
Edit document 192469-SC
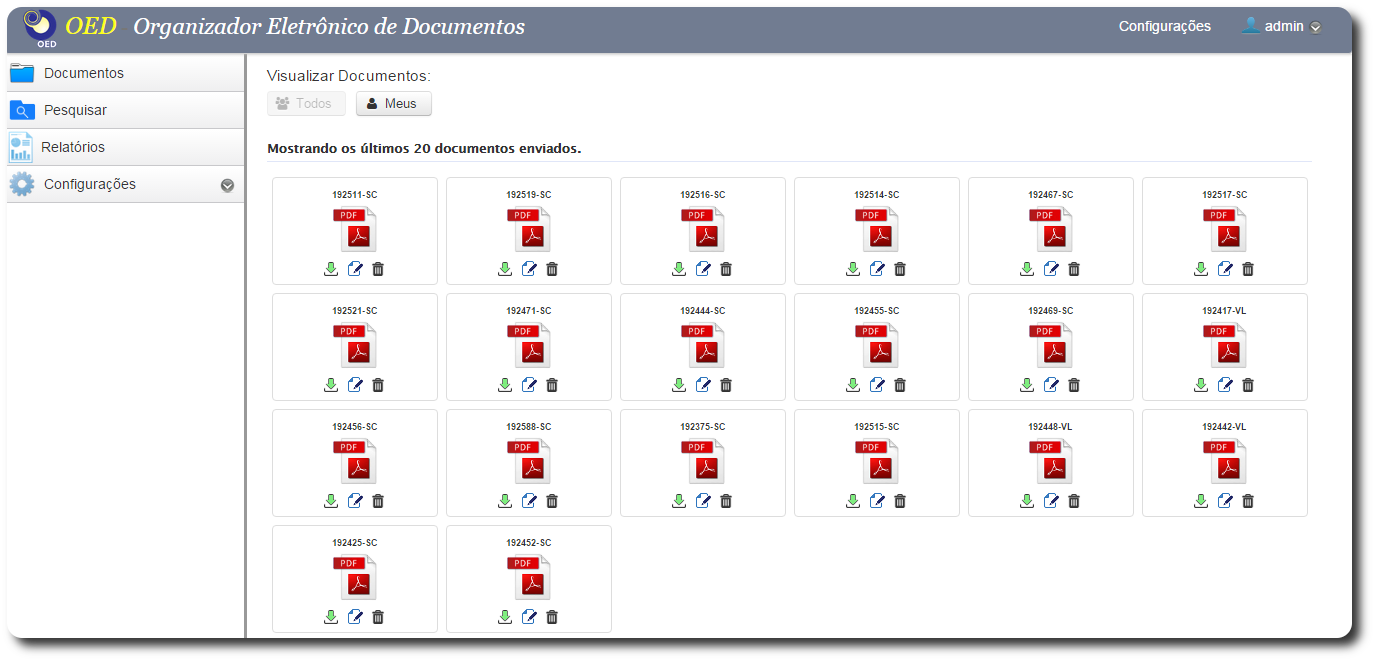[x=1051, y=385]
